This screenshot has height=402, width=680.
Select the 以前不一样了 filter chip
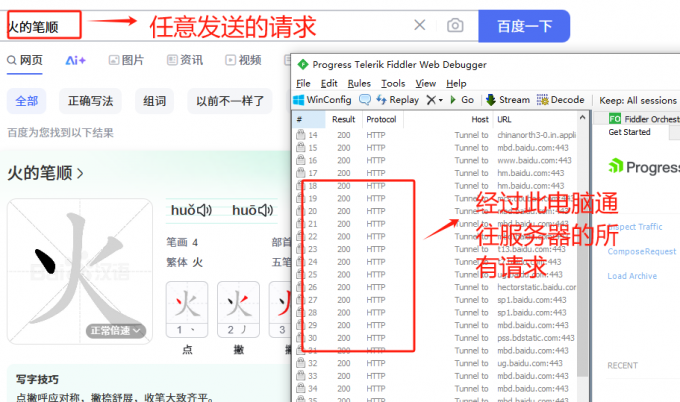coord(230,101)
